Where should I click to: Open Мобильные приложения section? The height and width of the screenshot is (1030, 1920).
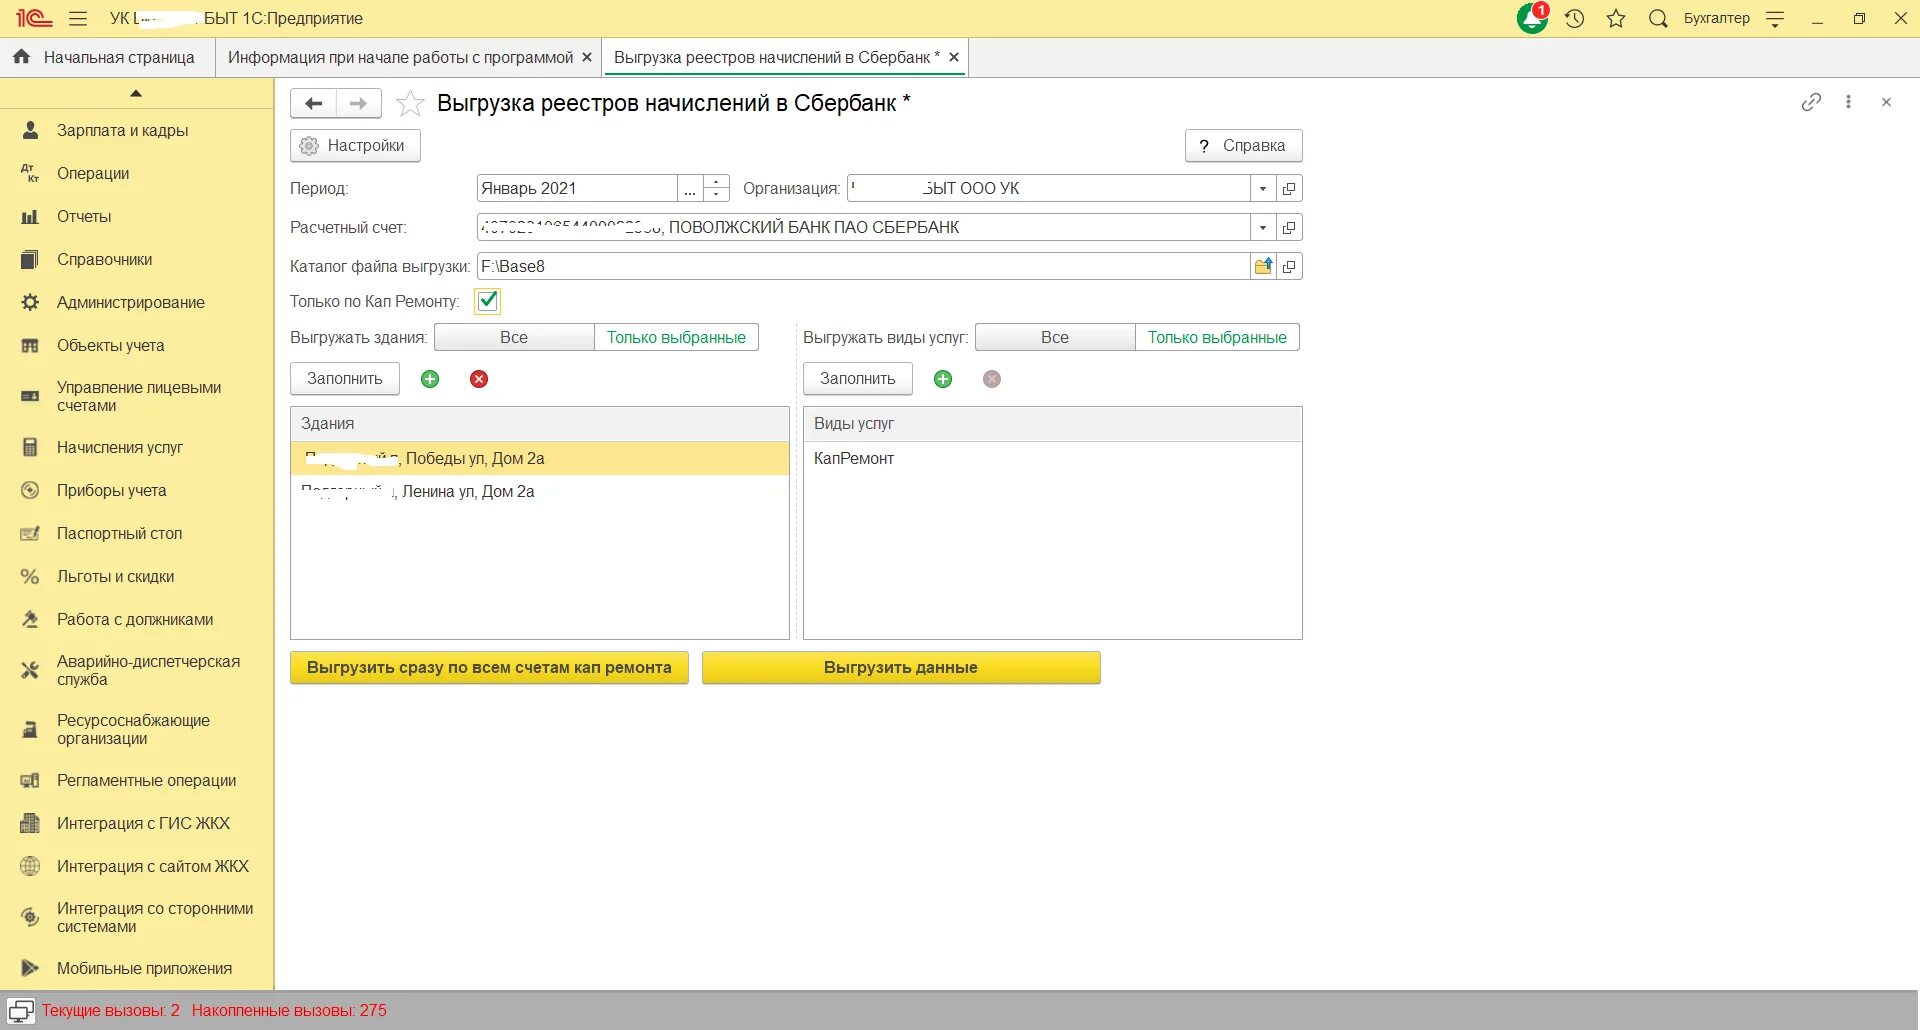(x=144, y=968)
